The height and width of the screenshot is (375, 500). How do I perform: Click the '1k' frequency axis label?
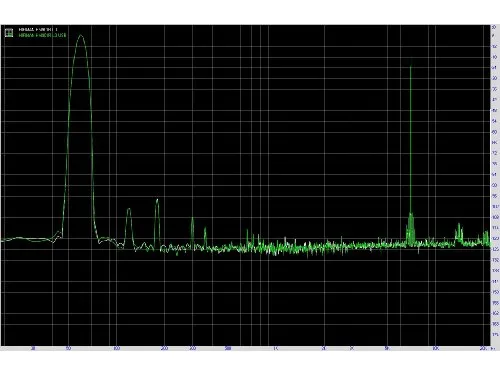[x=276, y=349]
